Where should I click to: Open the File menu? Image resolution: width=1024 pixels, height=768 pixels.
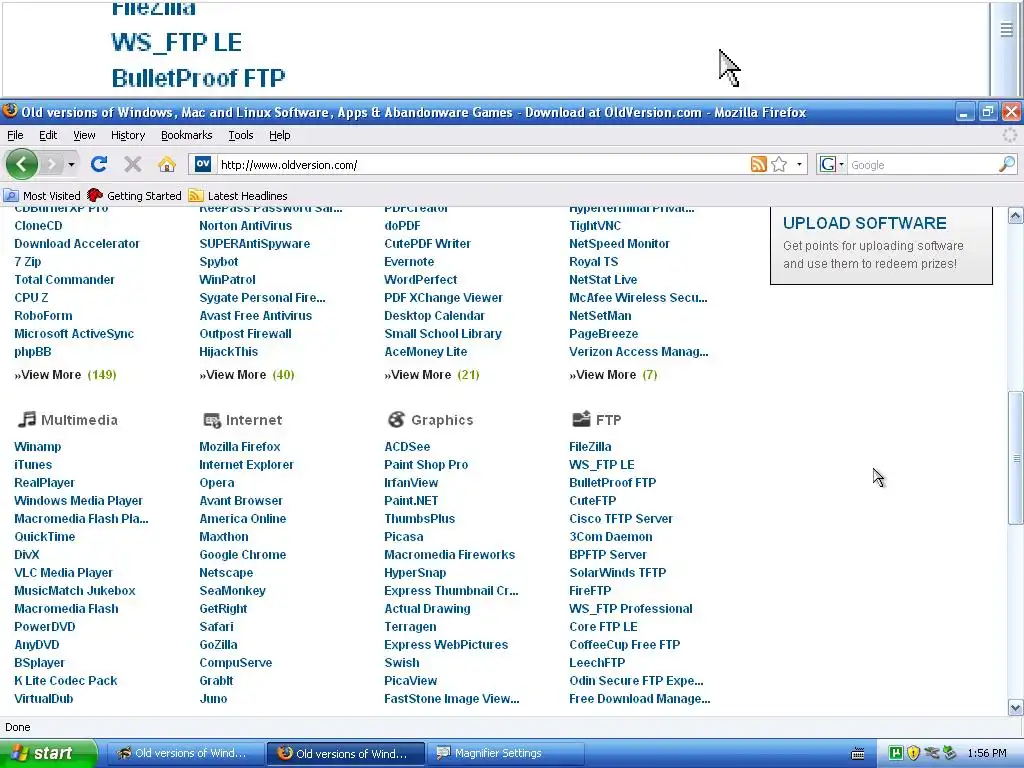coord(15,135)
